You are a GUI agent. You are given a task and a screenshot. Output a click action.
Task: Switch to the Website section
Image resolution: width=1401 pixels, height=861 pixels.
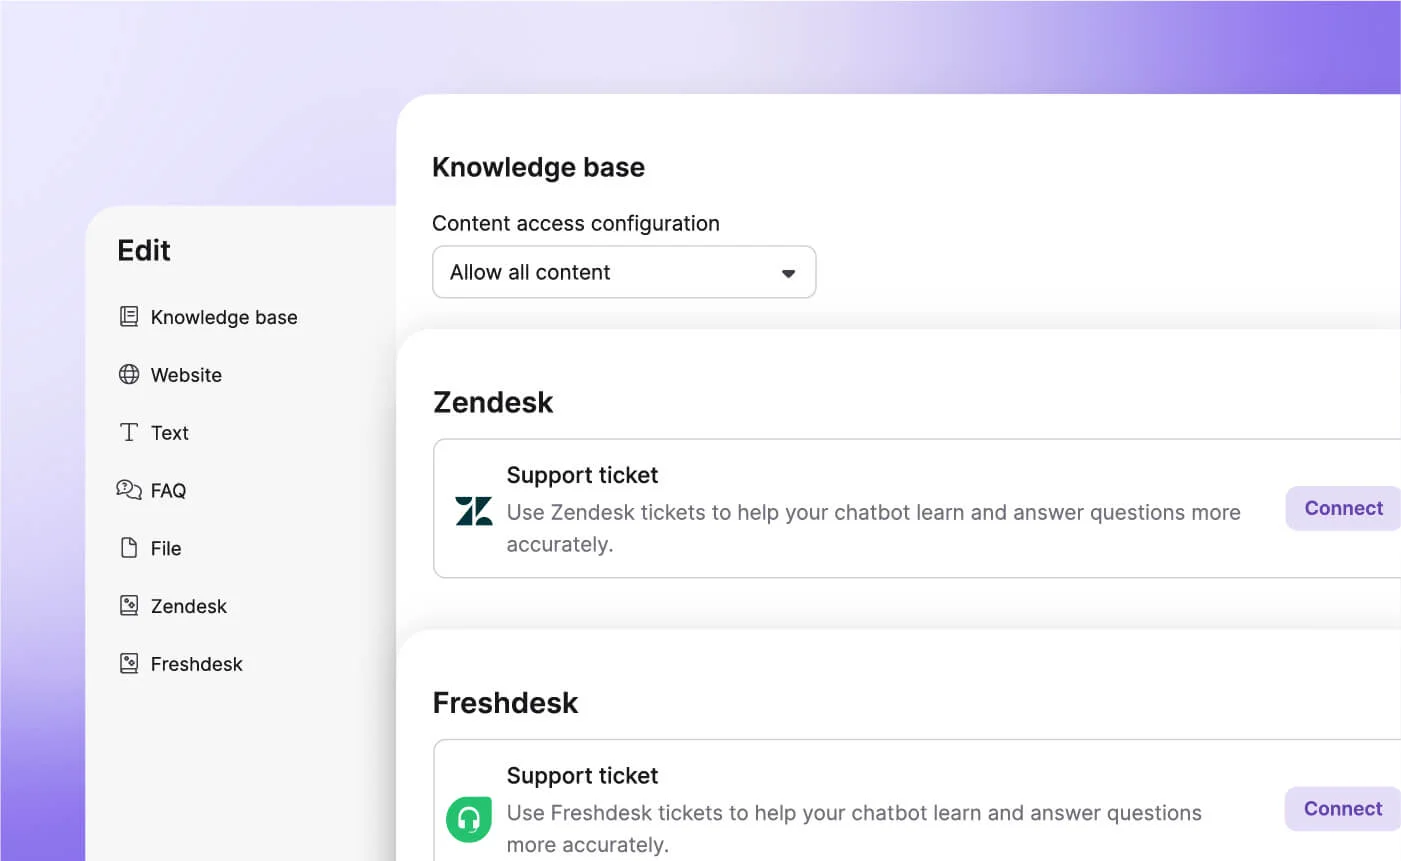186,375
